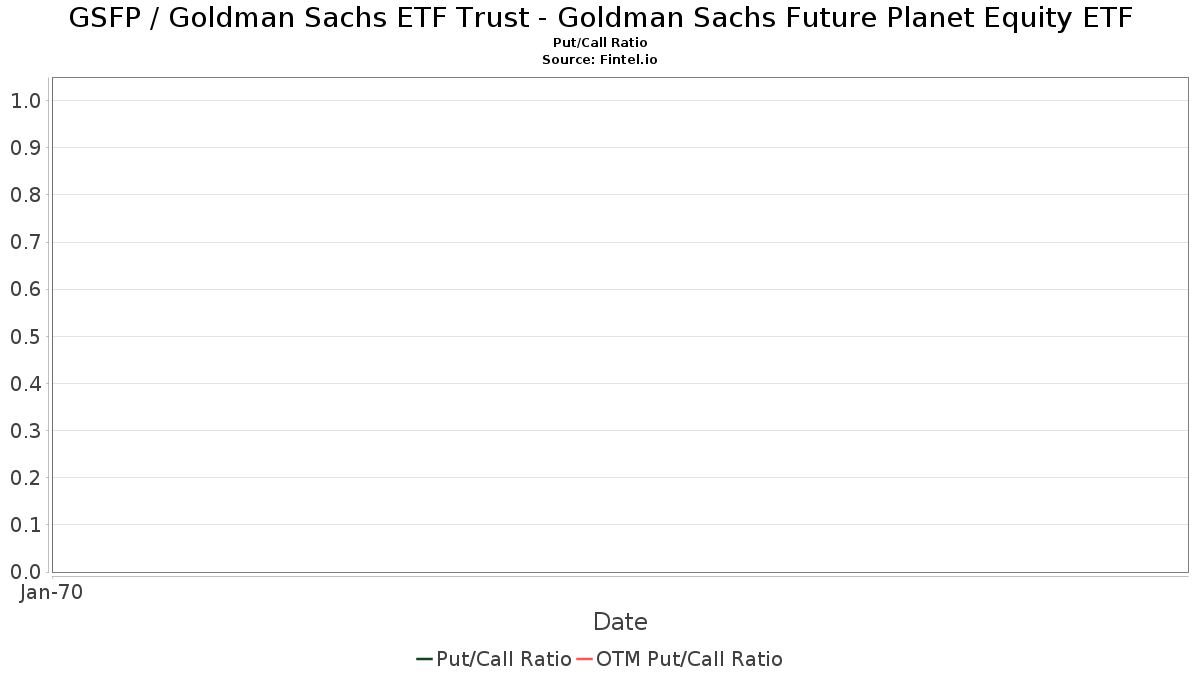Click the 0.2 y-axis label
The height and width of the screenshot is (675, 1200).
coord(25,478)
